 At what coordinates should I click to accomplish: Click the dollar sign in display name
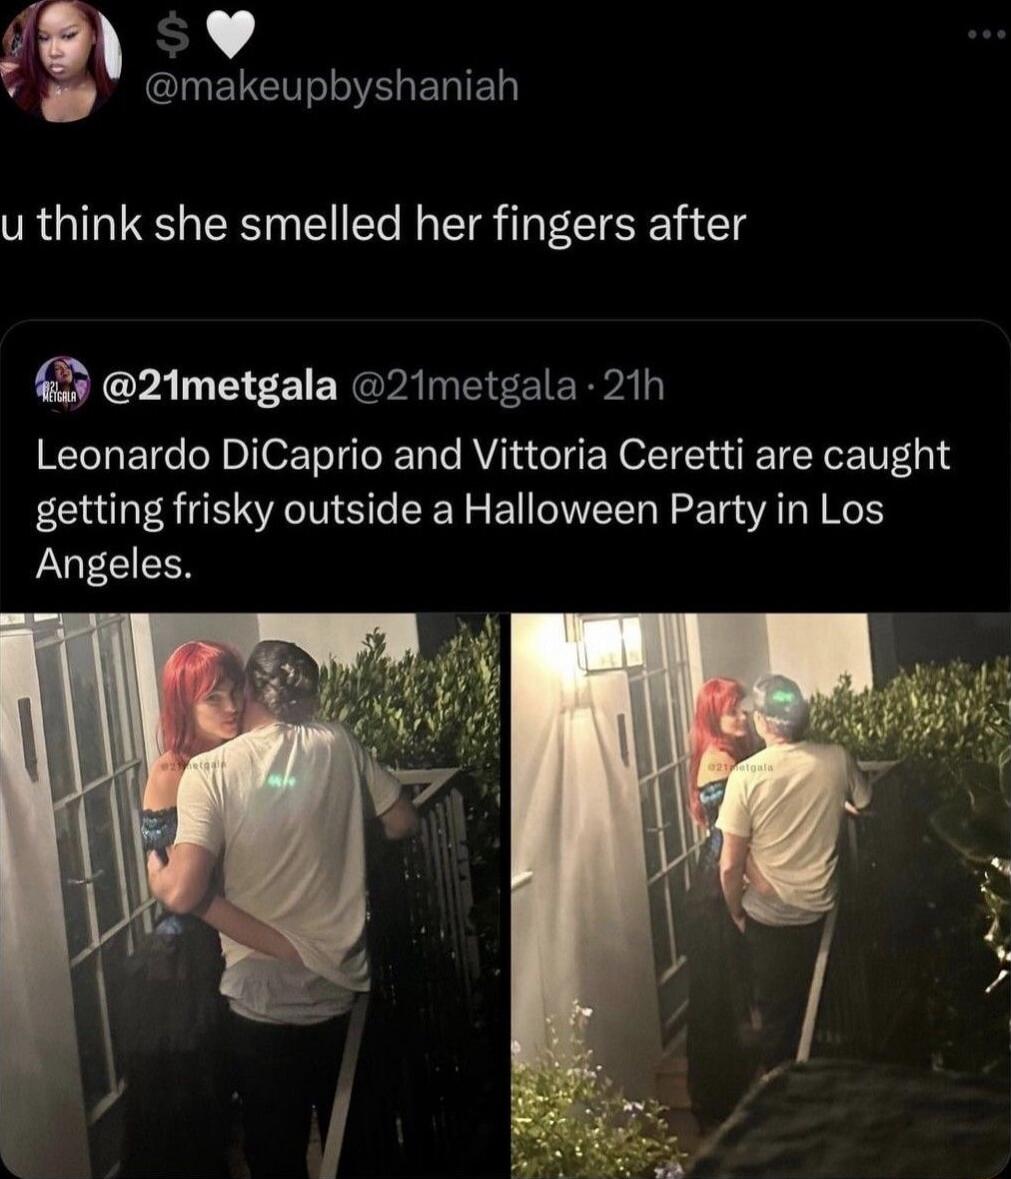(173, 38)
